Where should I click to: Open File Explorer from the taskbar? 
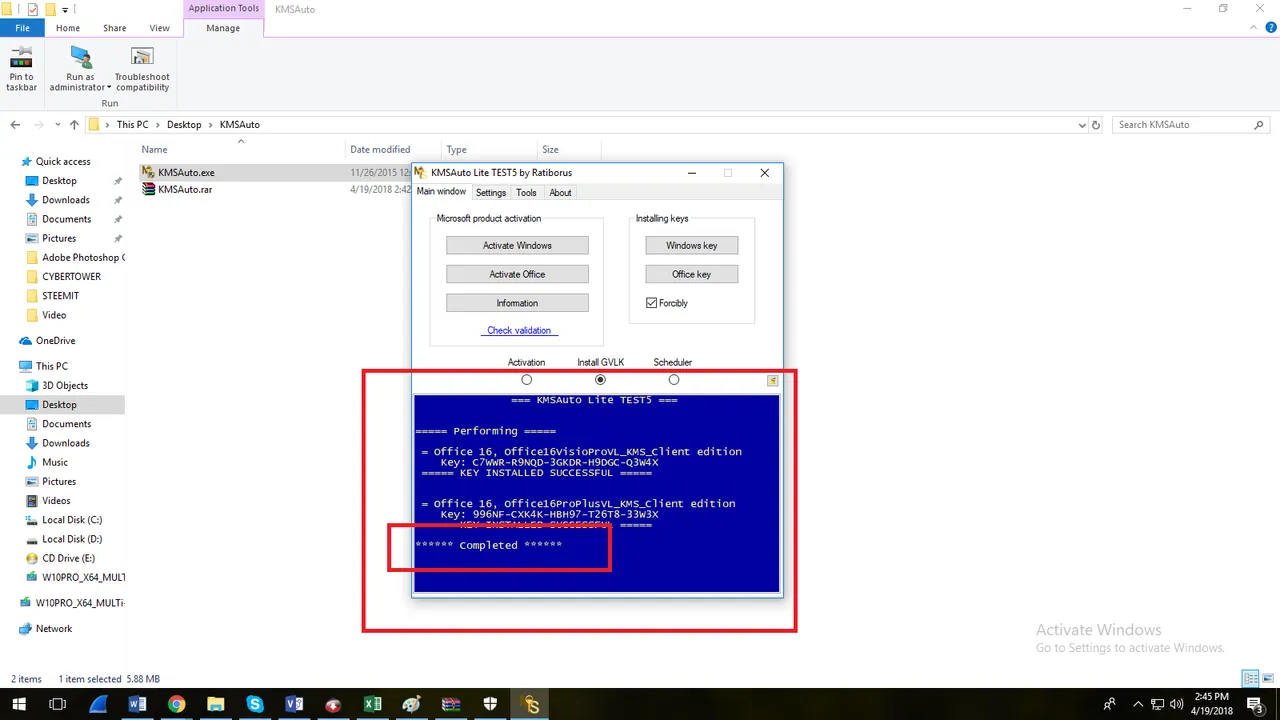tap(215, 704)
